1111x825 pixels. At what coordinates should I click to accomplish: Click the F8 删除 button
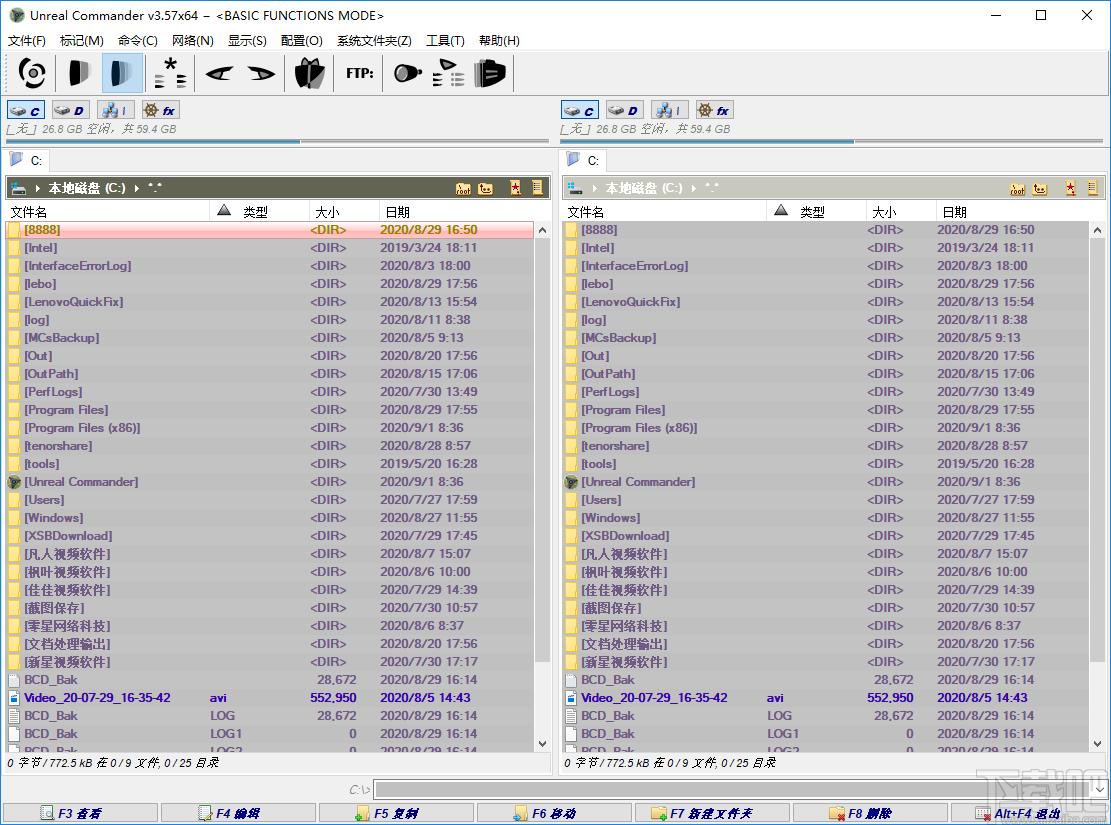pos(870,813)
